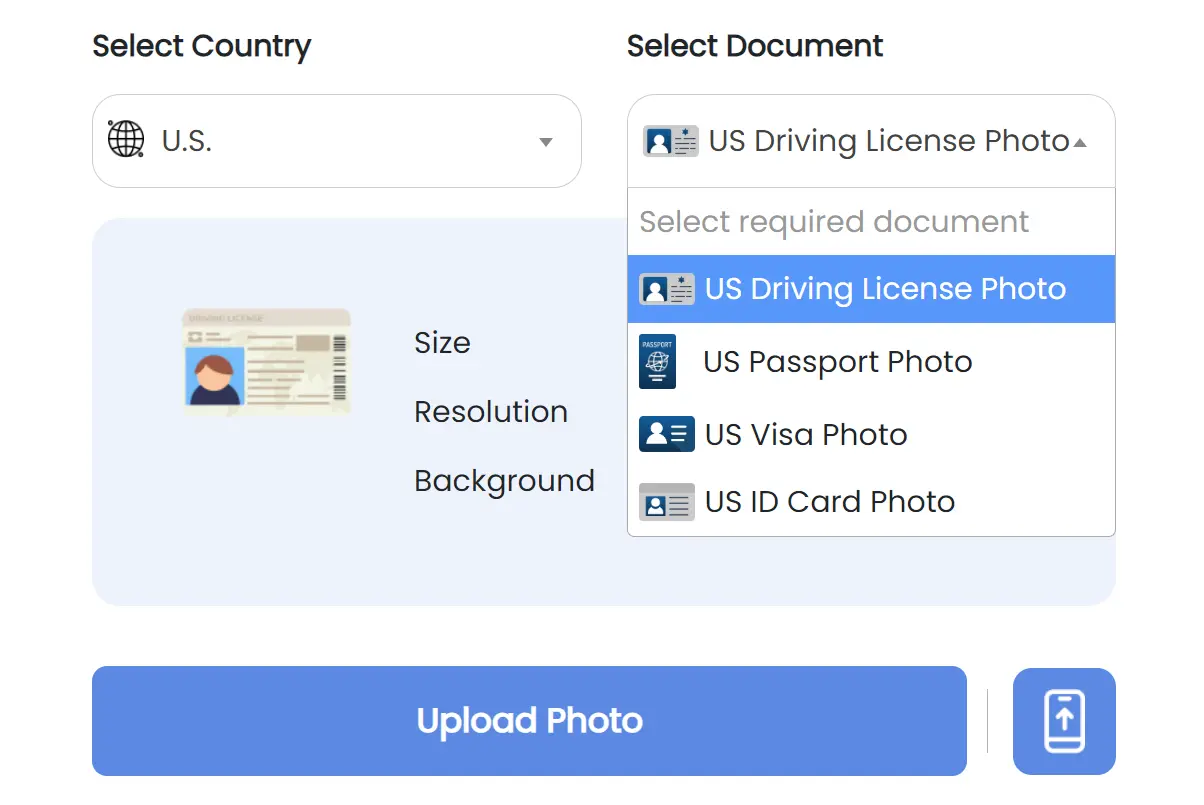1204x805 pixels.
Task: Select "US Passport Photo" from the list
Action: [838, 362]
